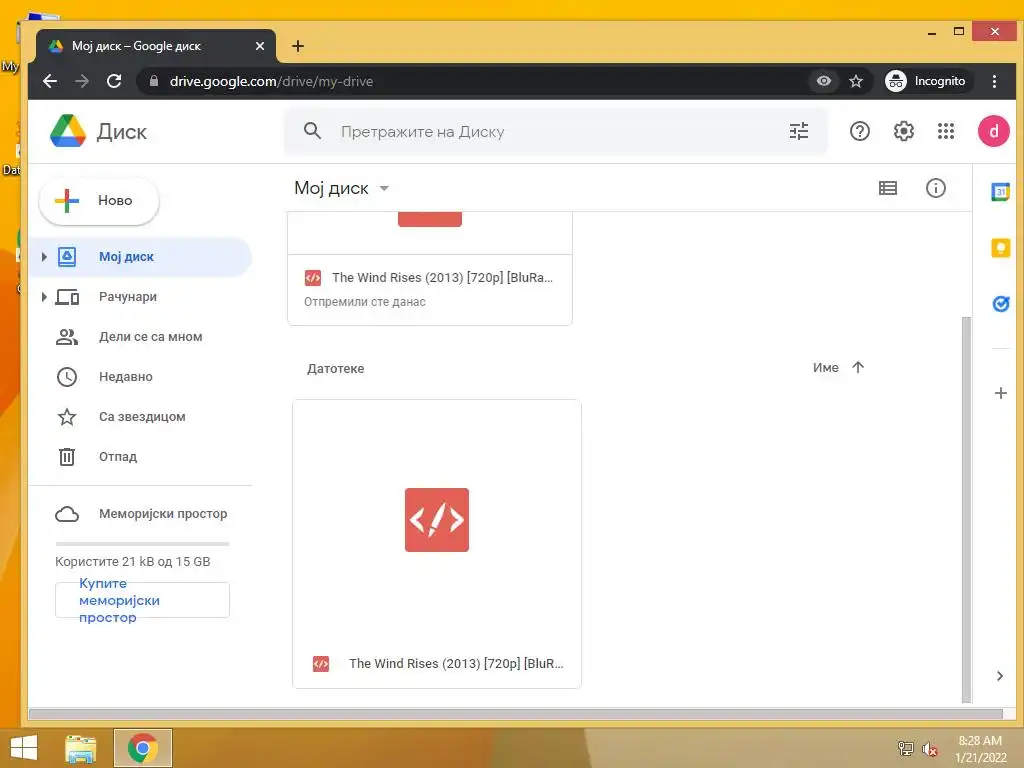Click the Ново new button
This screenshot has width=1024, height=768.
[x=99, y=200]
